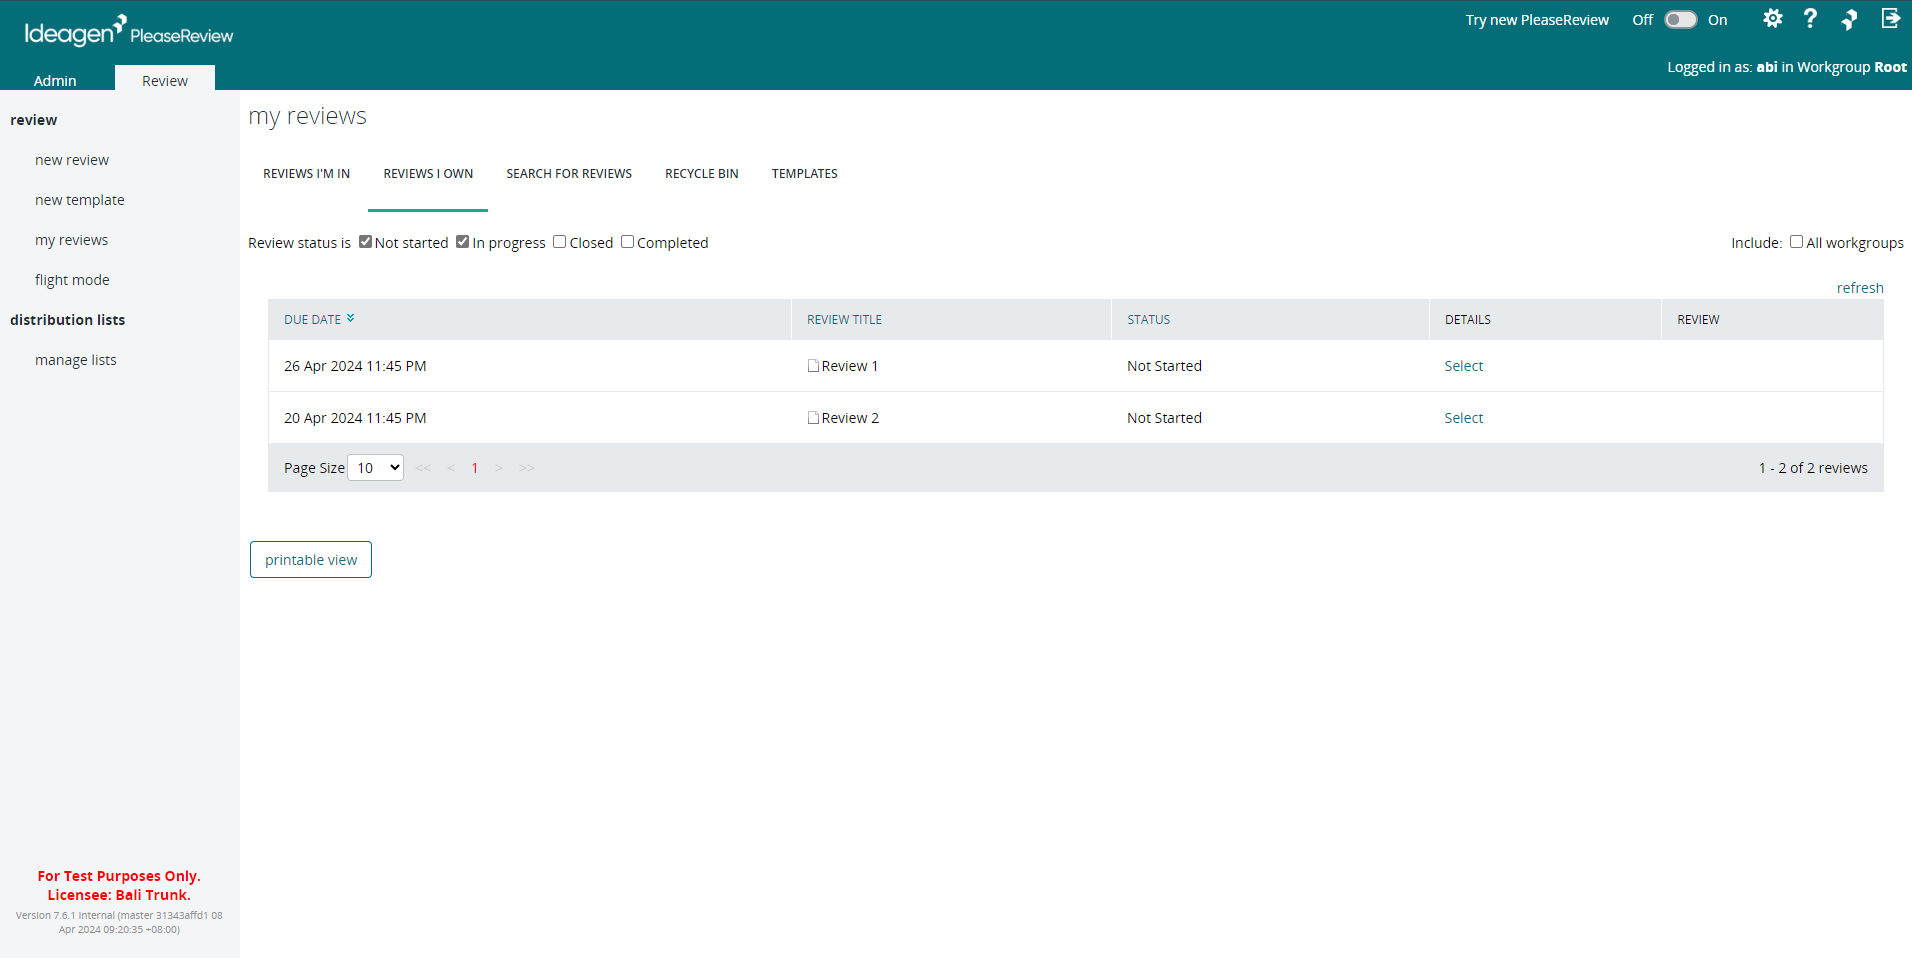Open flight mode in the sidebar

pyautogui.click(x=72, y=280)
